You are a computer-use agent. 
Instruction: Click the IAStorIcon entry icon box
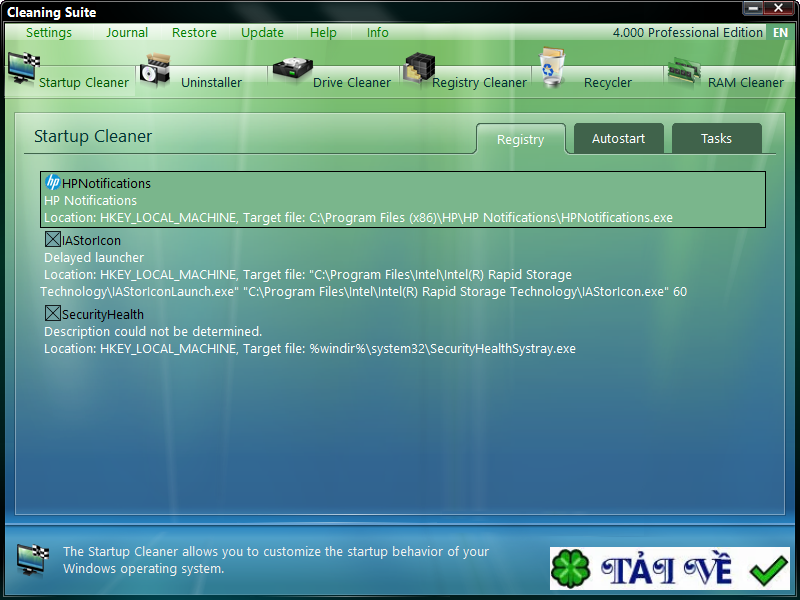53,239
